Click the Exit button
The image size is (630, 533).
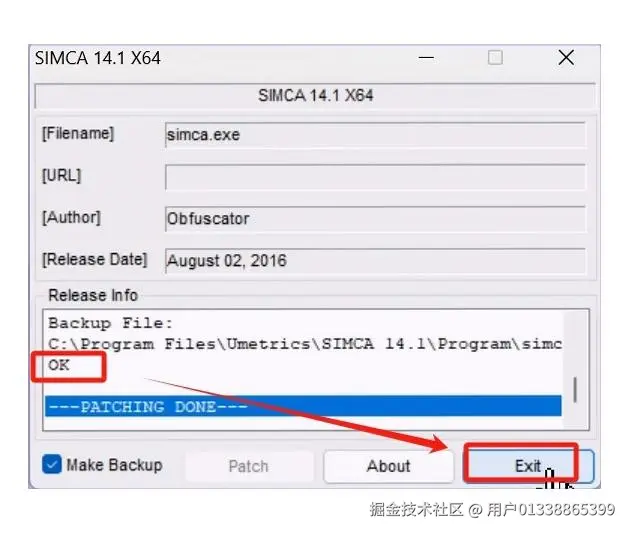click(528, 466)
